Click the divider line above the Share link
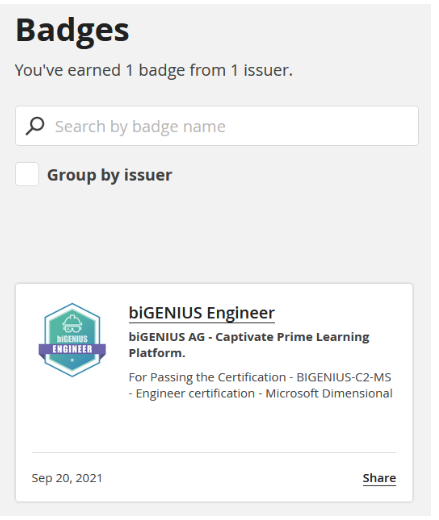The width and height of the screenshot is (439, 520). pyautogui.click(x=214, y=452)
